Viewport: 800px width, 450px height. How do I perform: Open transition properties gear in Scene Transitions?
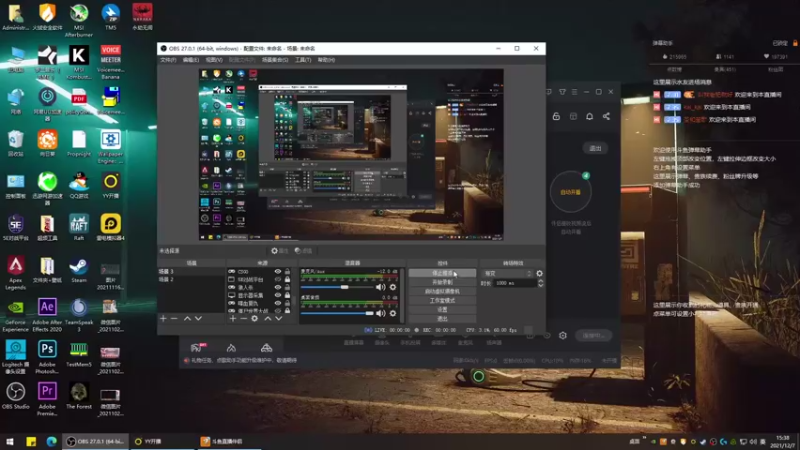(x=539, y=273)
